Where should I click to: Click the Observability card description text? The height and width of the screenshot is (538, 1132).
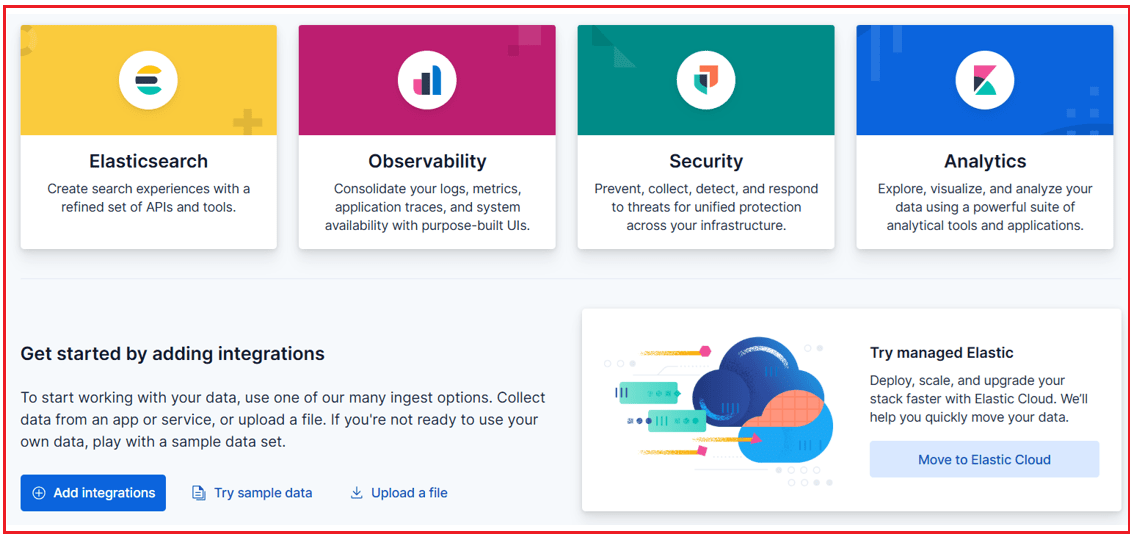[427, 207]
